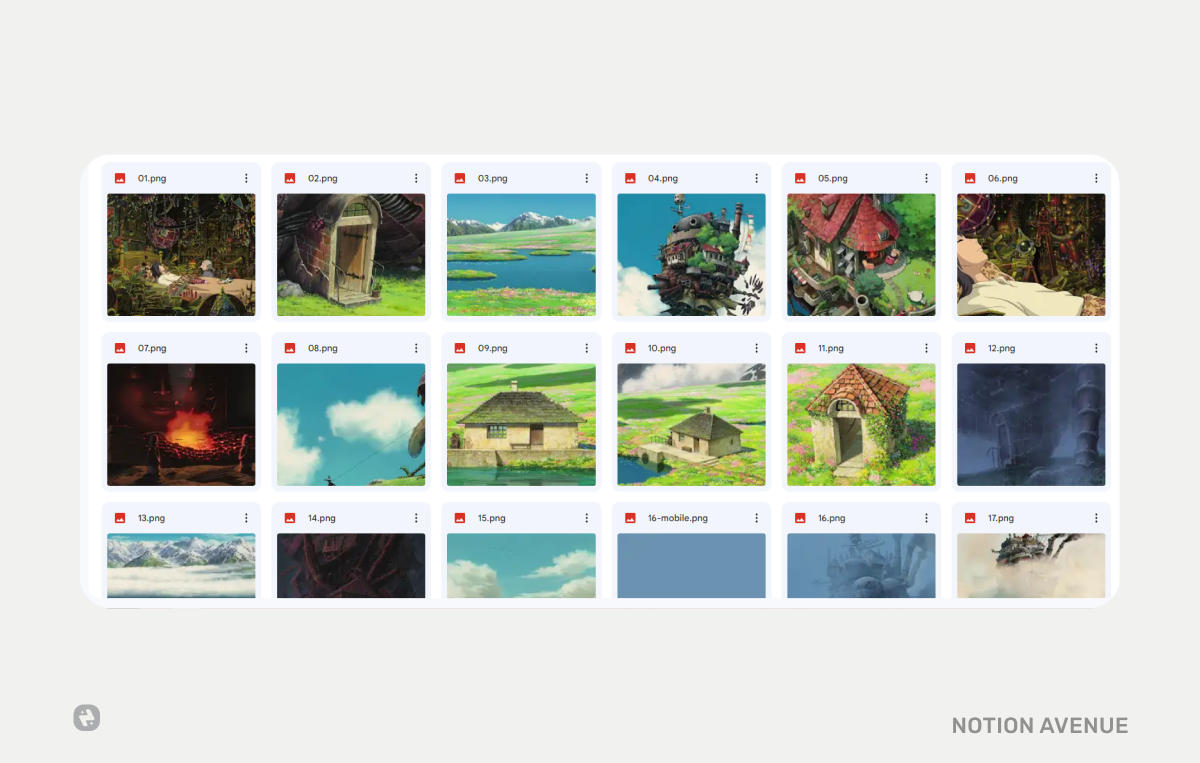Open the more options menu for 11.png
This screenshot has width=1200, height=763.
[x=926, y=348]
